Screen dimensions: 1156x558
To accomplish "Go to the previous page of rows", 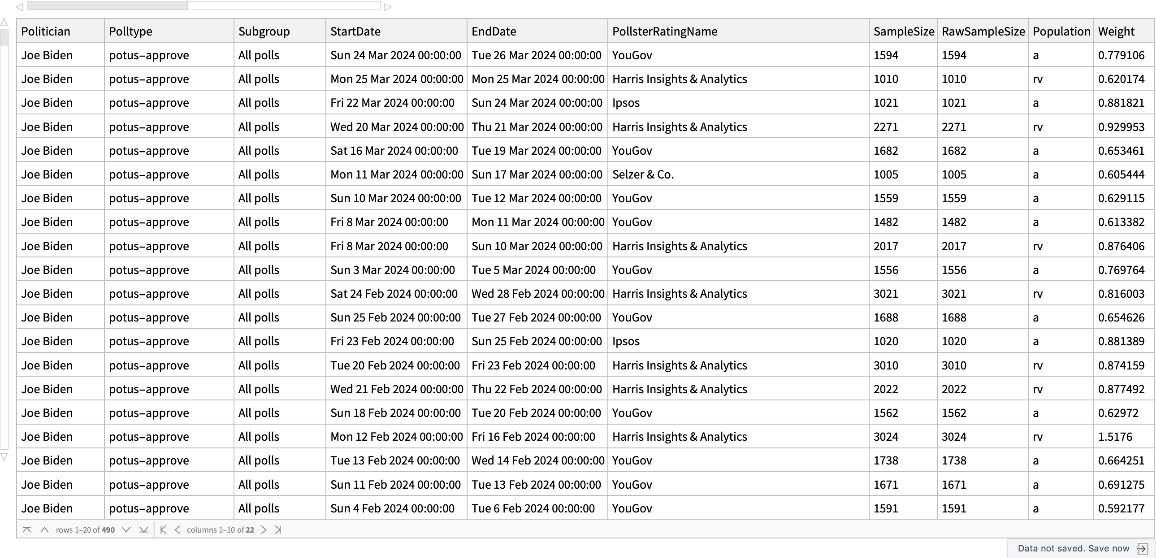I will pos(44,529).
